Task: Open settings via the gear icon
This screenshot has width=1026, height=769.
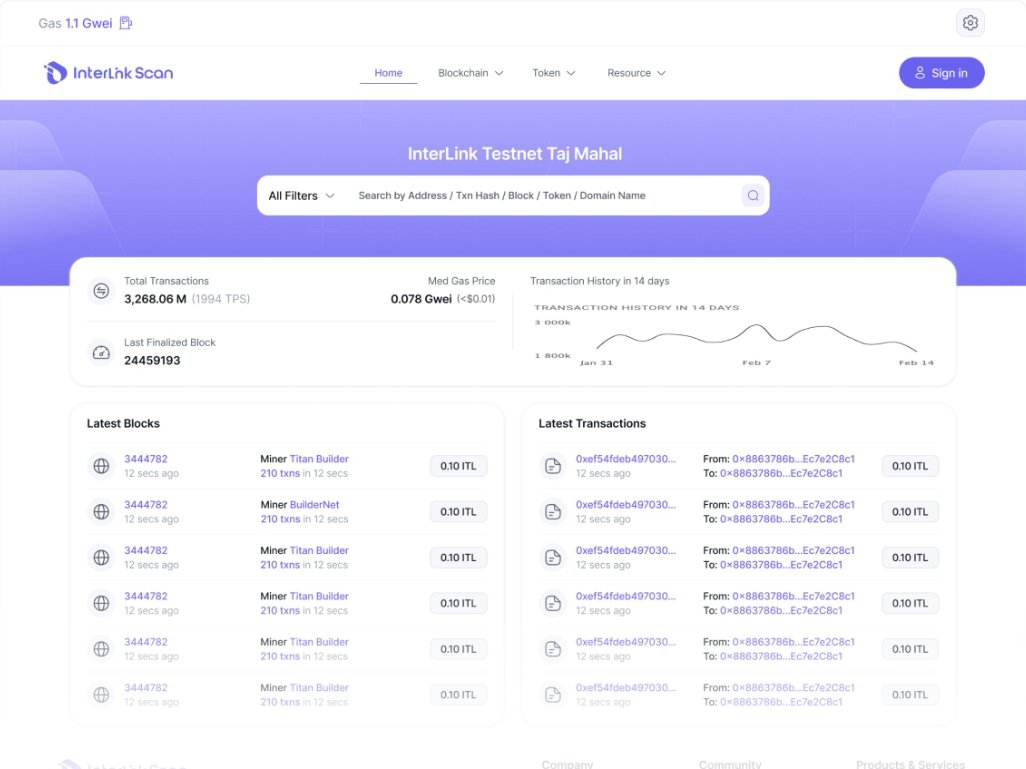Action: (x=970, y=23)
